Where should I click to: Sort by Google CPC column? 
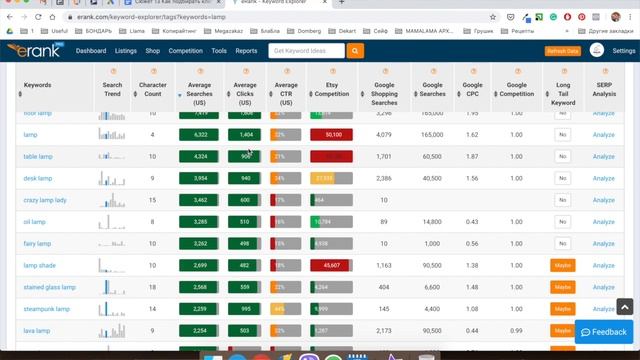point(459,94)
